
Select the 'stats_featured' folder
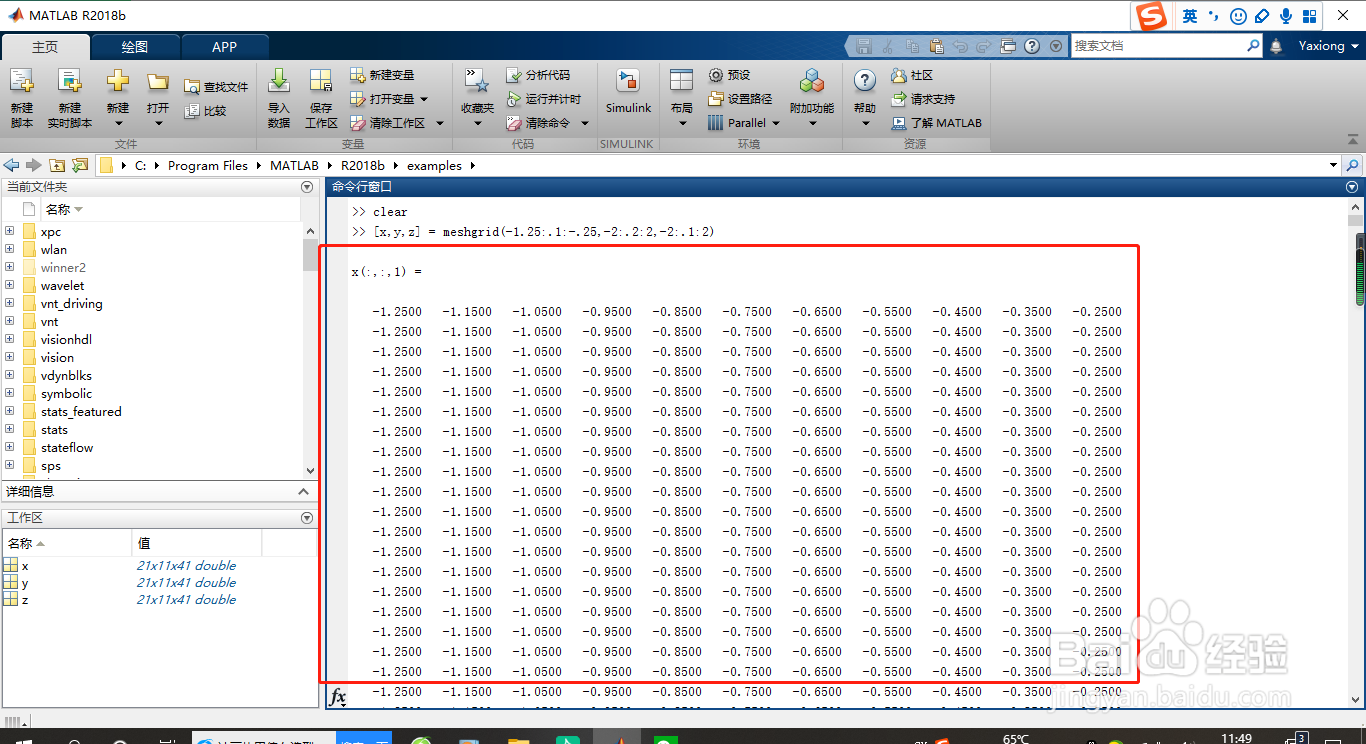point(81,412)
